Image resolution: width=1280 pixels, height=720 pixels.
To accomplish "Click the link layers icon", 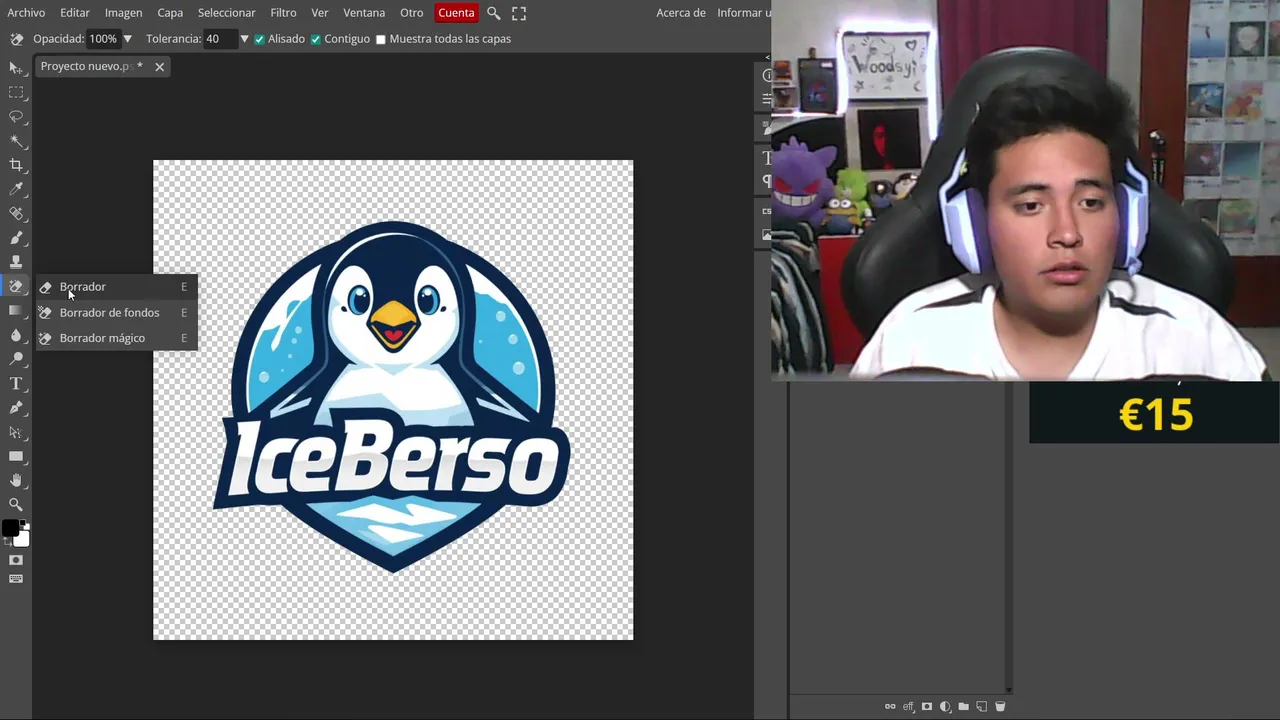I will [x=890, y=706].
